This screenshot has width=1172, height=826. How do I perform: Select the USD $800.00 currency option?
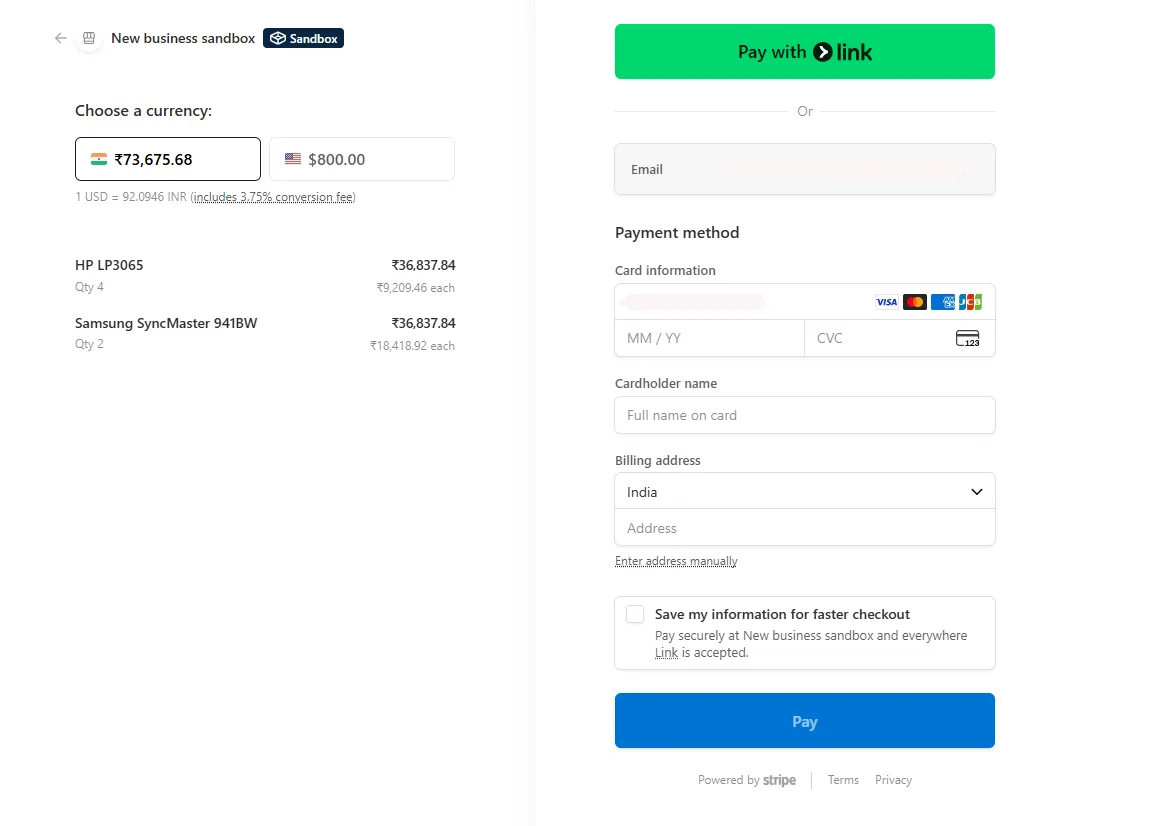click(362, 159)
